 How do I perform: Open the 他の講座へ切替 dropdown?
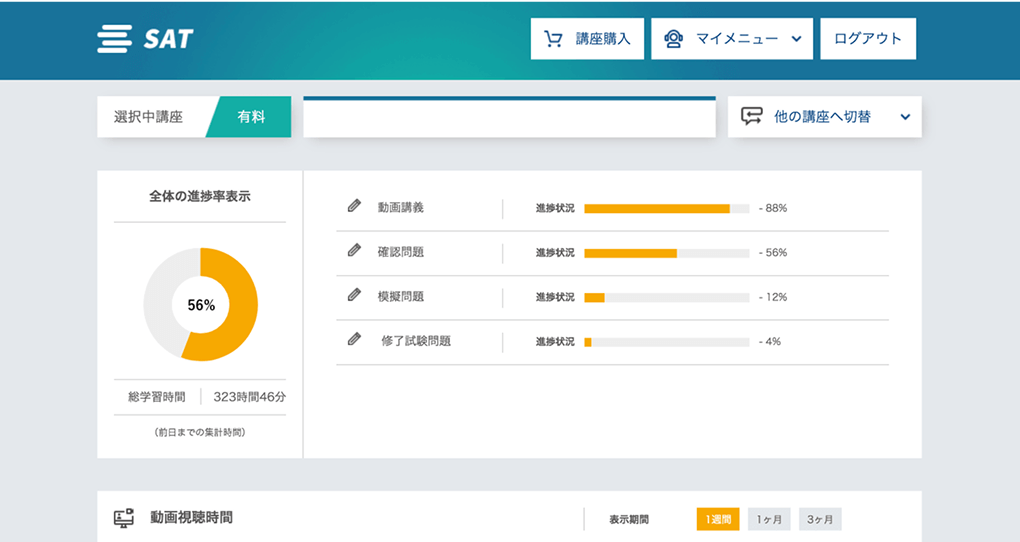coord(905,117)
